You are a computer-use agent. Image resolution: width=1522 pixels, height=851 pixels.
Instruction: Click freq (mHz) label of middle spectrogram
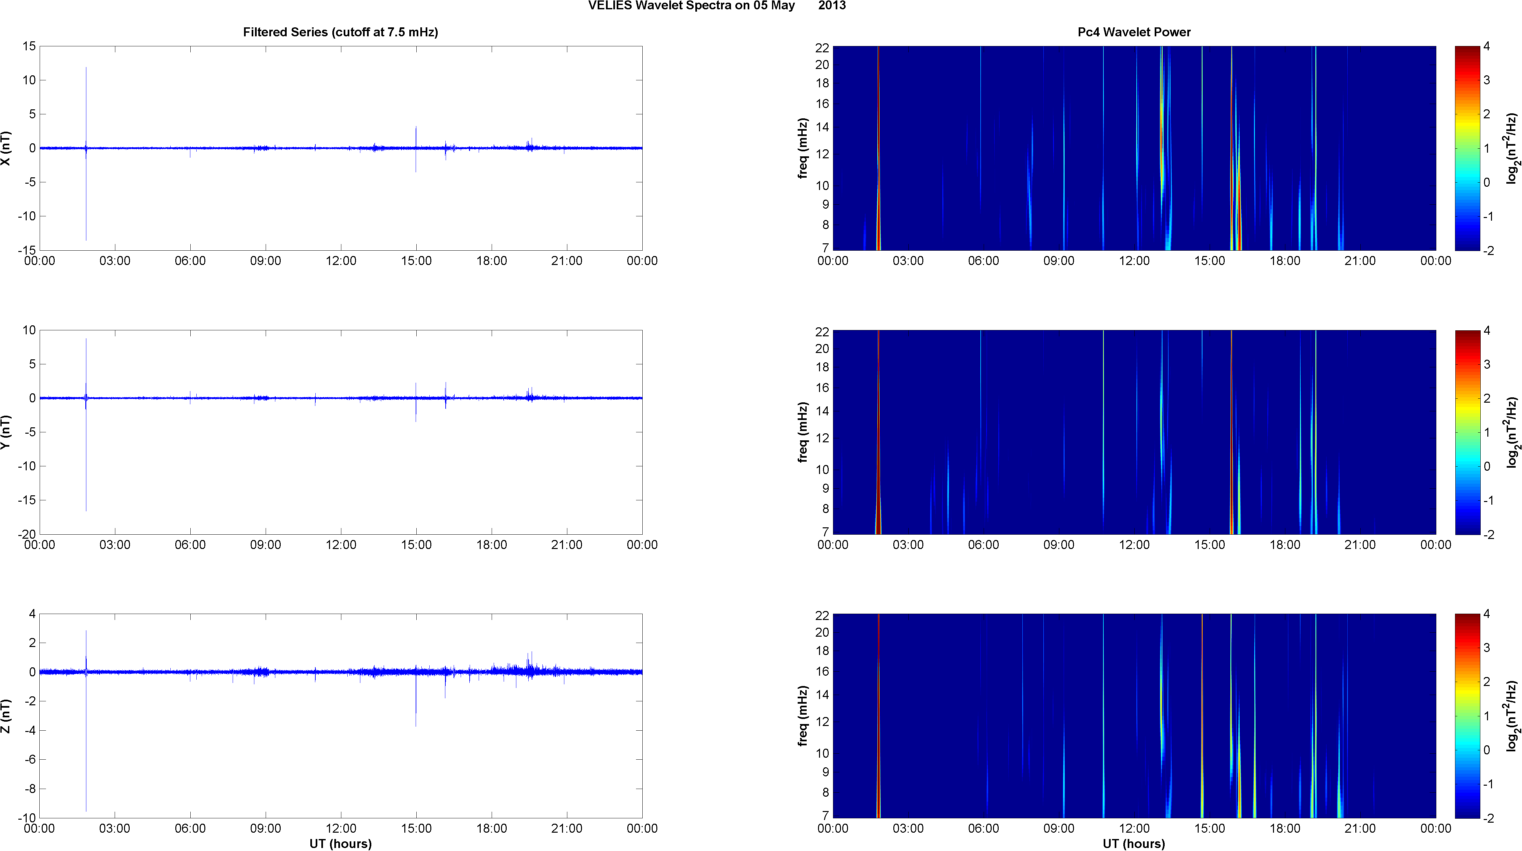803,432
